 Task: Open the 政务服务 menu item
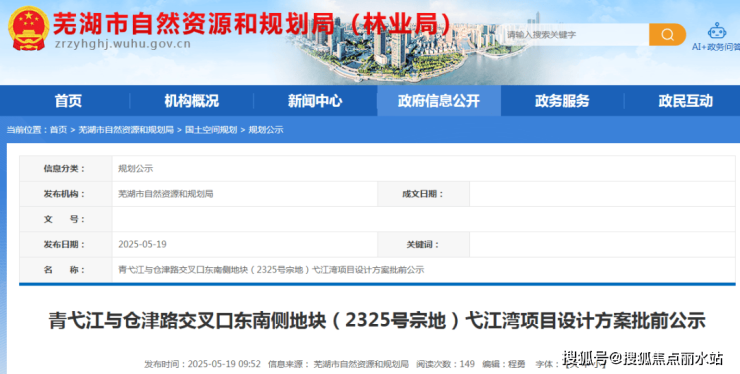pos(562,101)
